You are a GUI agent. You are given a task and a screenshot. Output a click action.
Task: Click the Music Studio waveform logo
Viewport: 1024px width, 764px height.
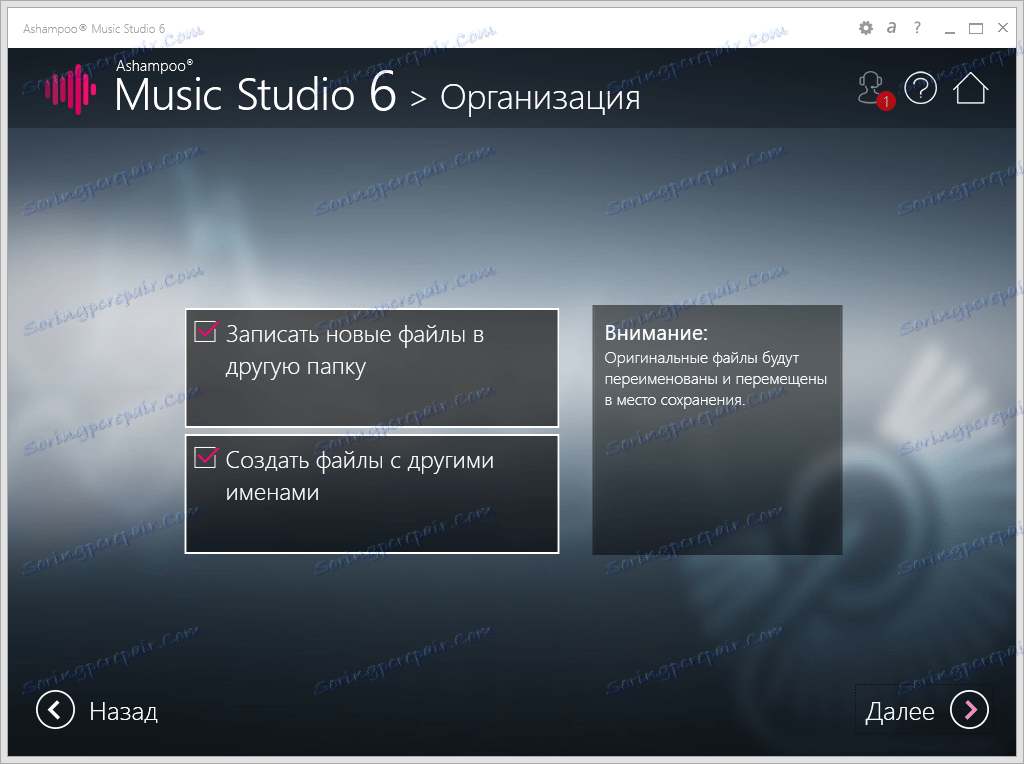(x=71, y=89)
